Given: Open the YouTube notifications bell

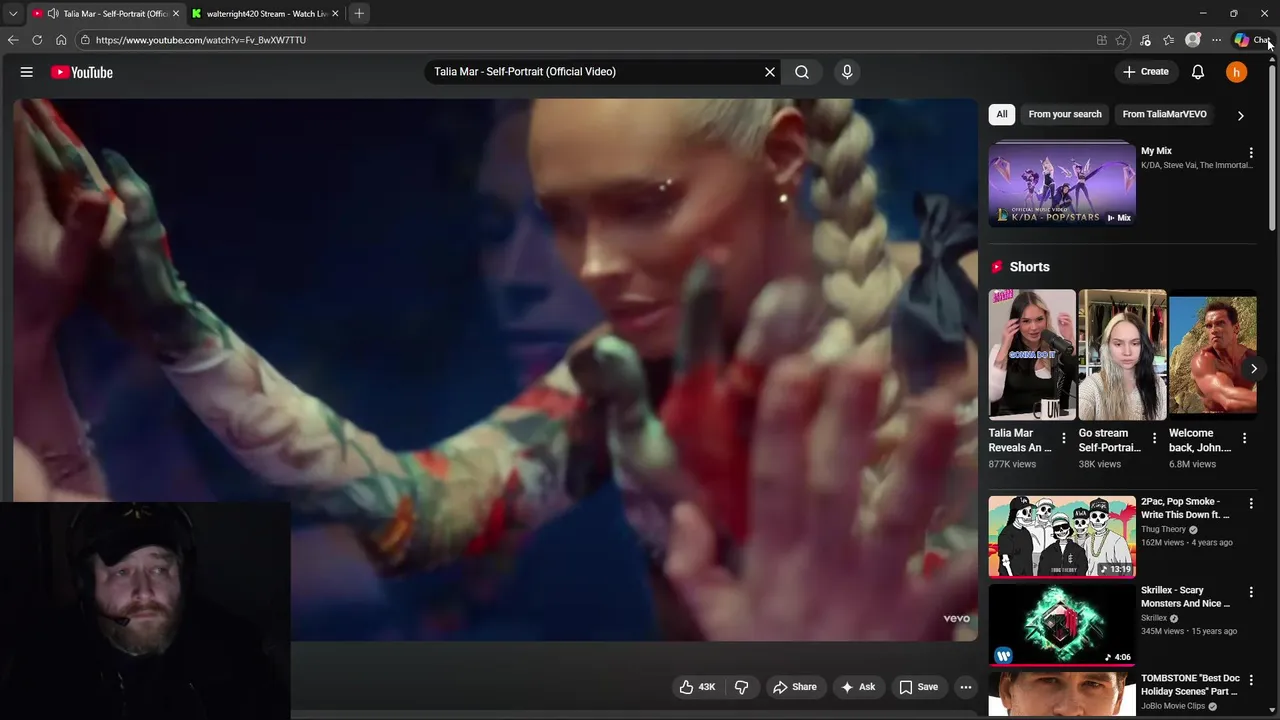Looking at the screenshot, I should [1198, 72].
